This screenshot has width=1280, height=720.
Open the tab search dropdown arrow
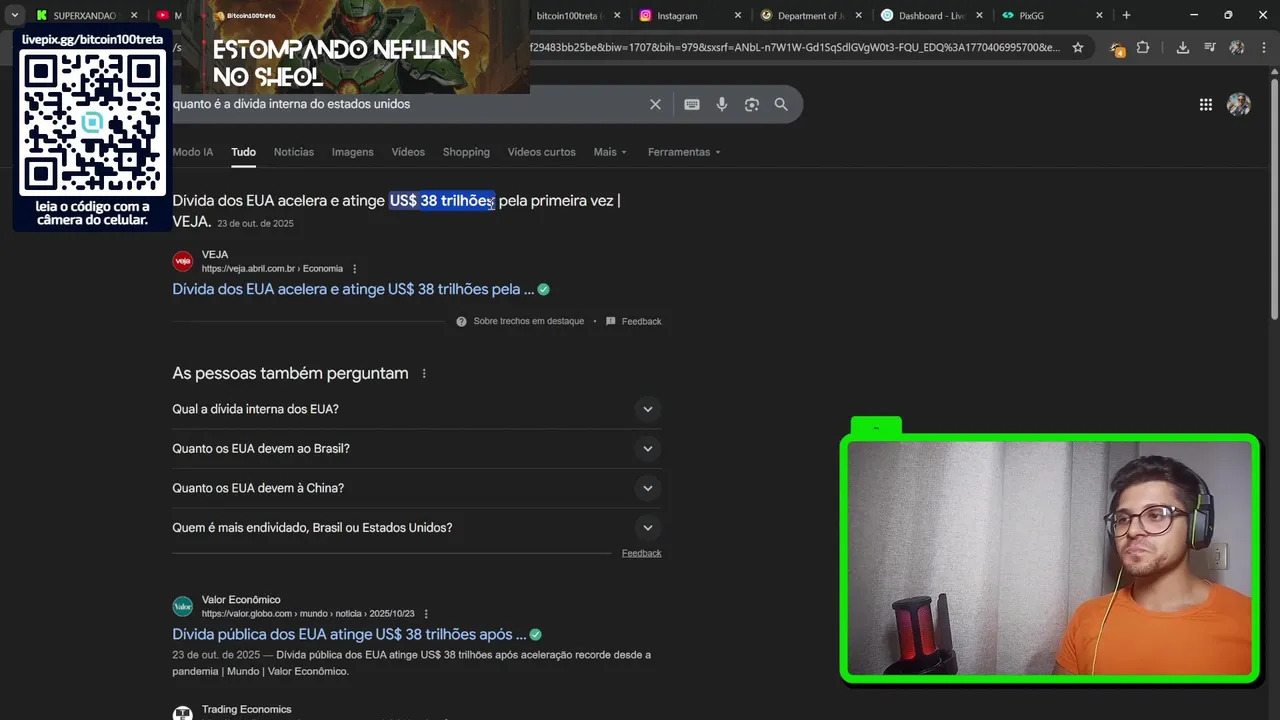click(x=15, y=15)
